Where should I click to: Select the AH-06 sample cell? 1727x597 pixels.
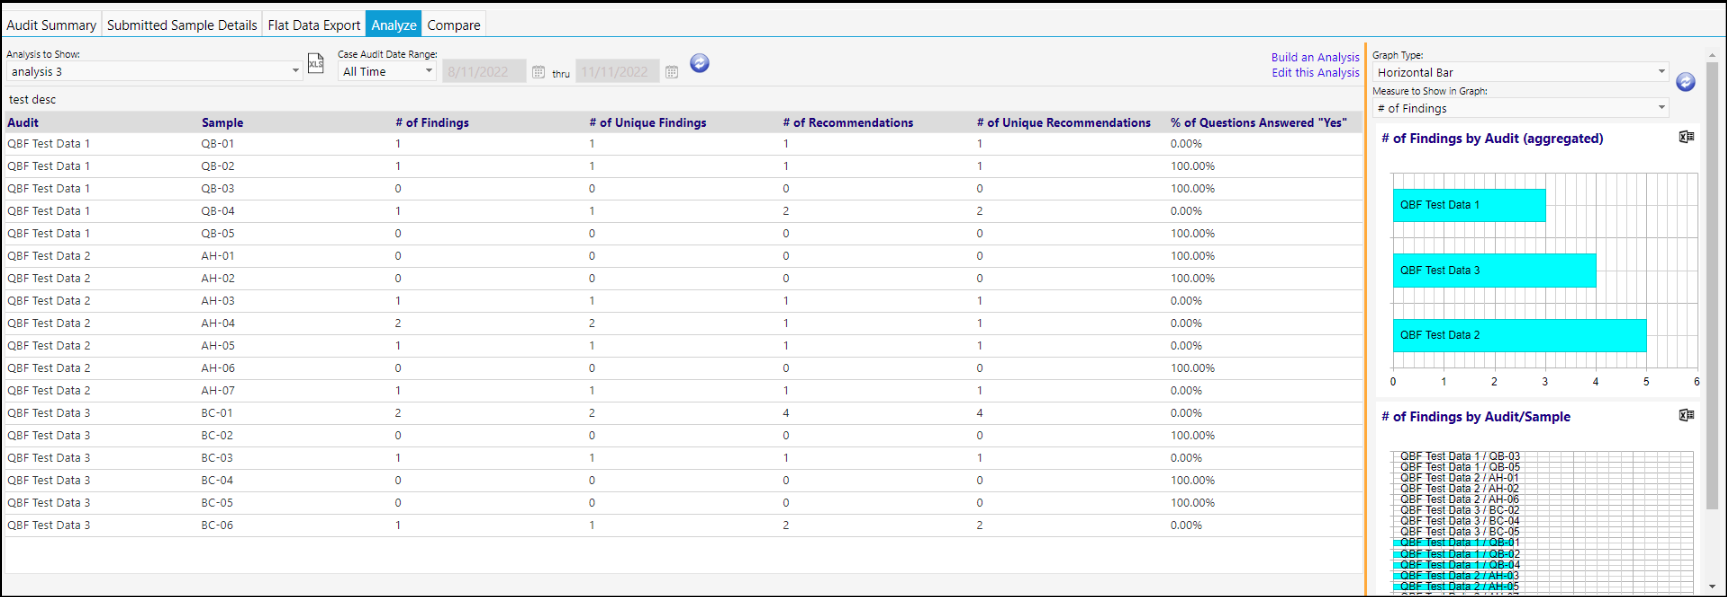click(x=218, y=369)
